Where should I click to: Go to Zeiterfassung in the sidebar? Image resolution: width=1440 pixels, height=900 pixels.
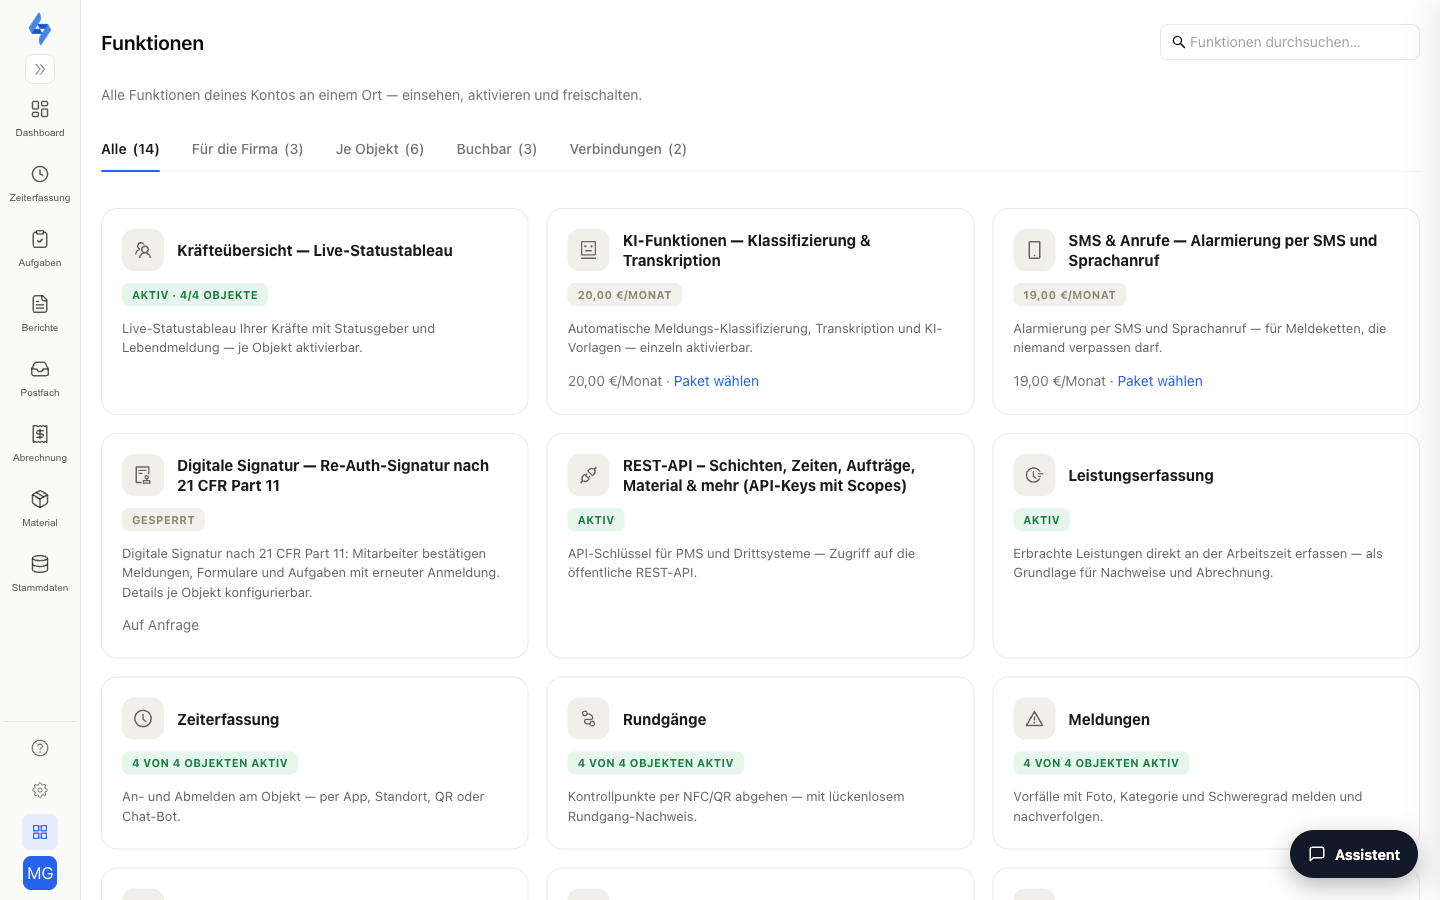[40, 183]
